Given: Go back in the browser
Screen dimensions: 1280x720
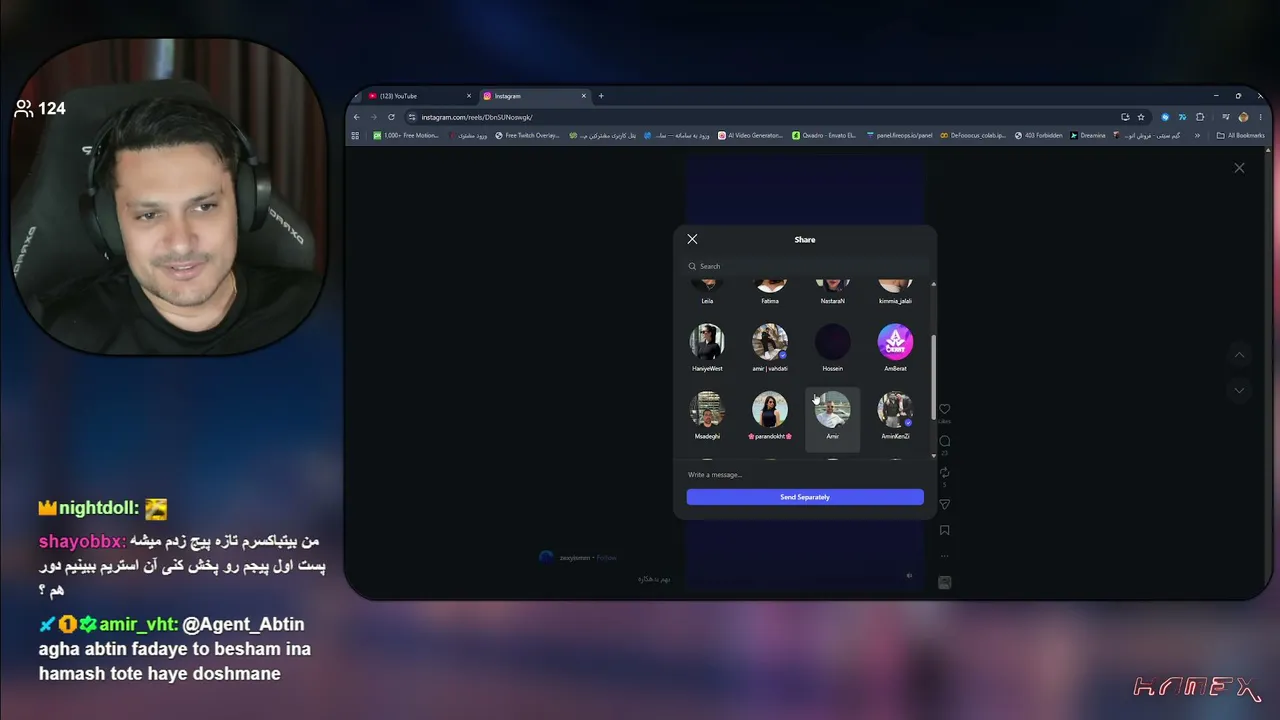Looking at the screenshot, I should click(x=357, y=117).
